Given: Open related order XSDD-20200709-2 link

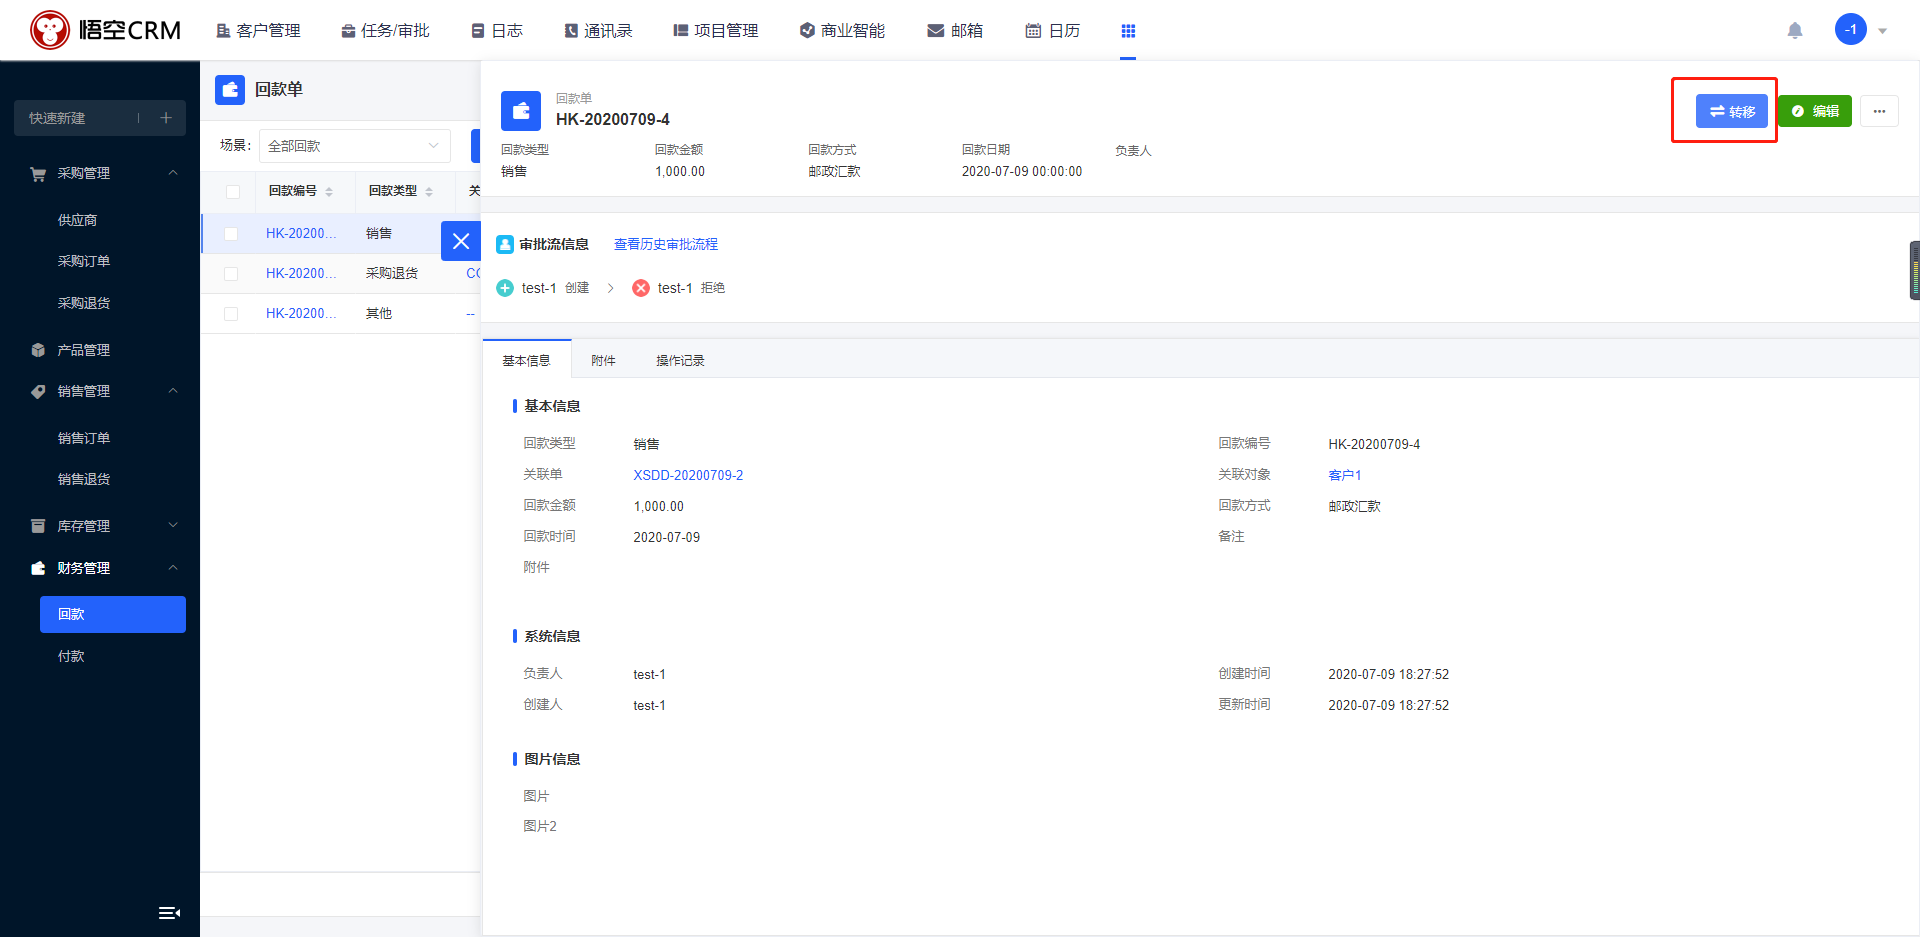Looking at the screenshot, I should (x=688, y=475).
